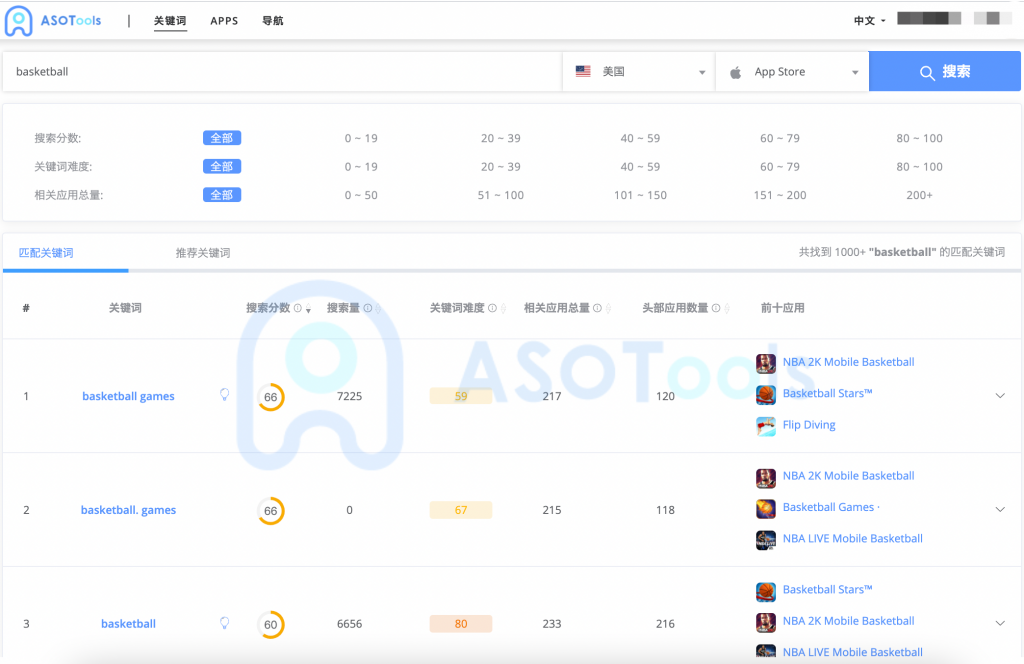This screenshot has height=664, width=1024.
Task: Open the basketball keyword link in row 3
Action: point(128,624)
